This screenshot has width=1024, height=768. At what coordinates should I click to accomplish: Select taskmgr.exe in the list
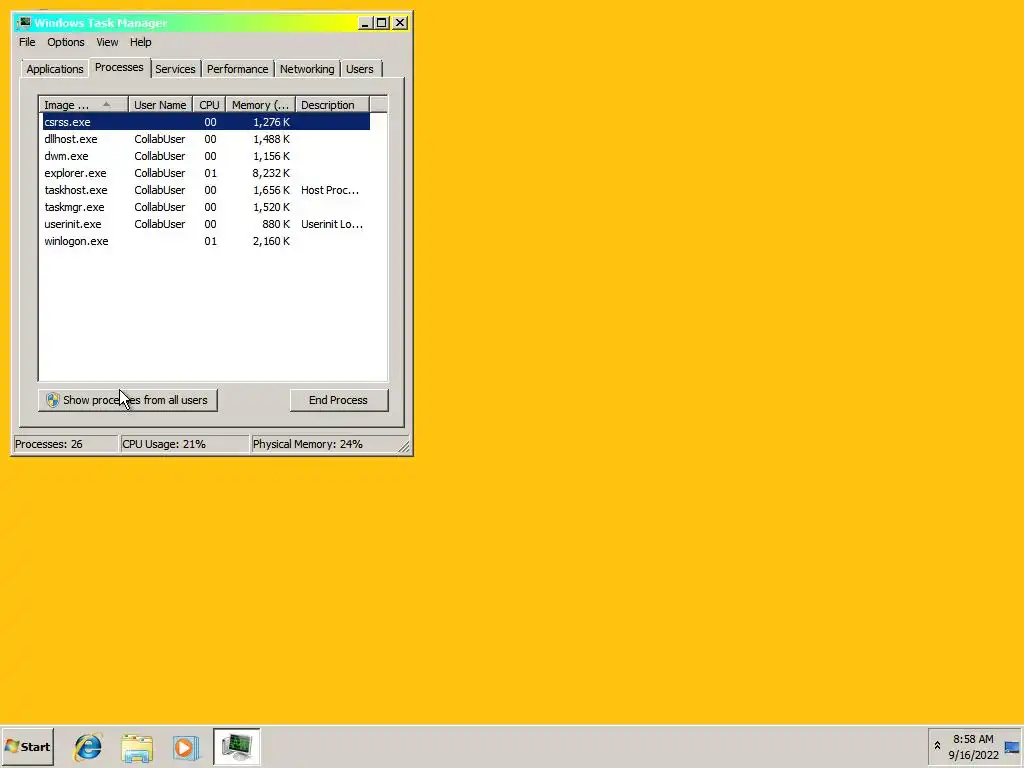206,207
